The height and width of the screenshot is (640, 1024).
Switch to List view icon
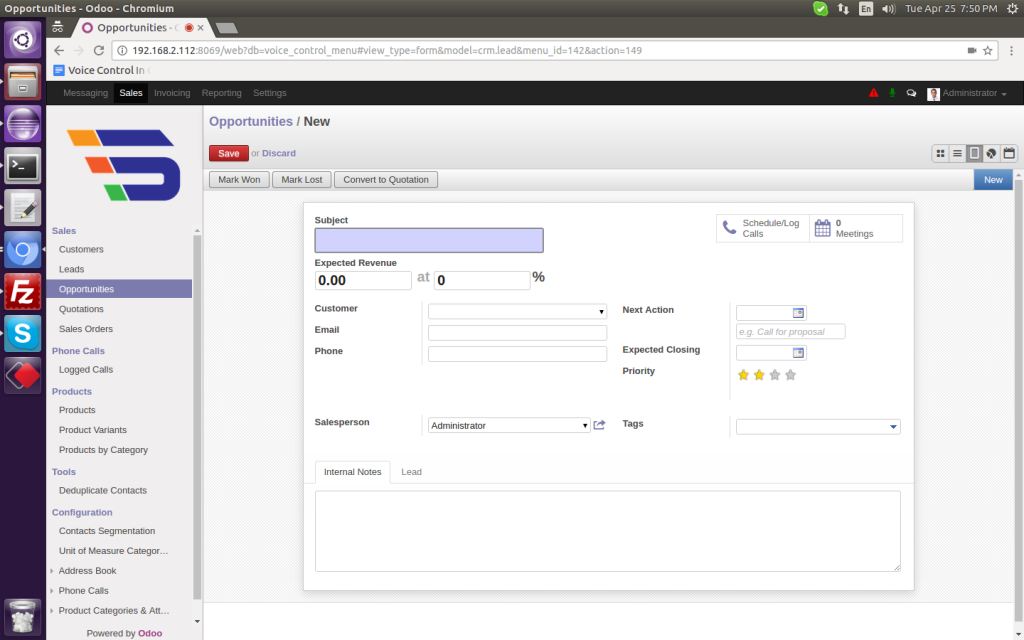957,153
